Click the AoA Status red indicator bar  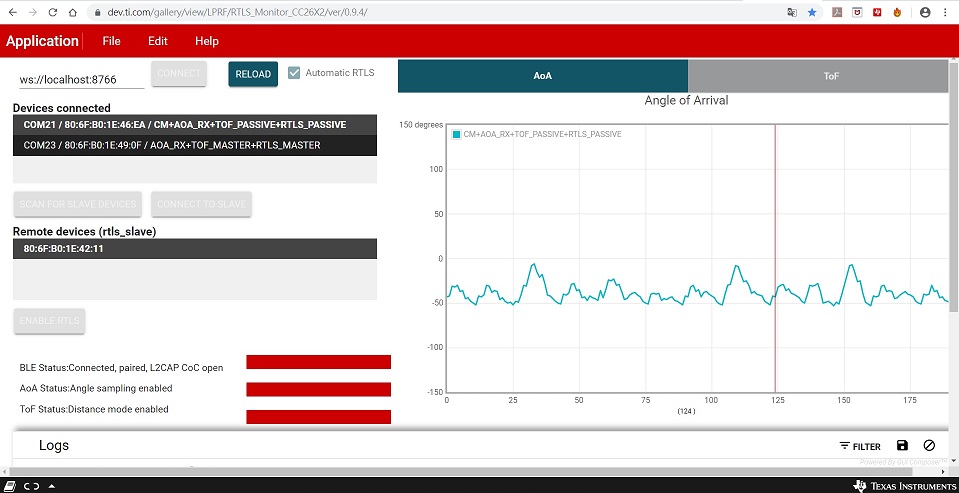click(x=318, y=389)
